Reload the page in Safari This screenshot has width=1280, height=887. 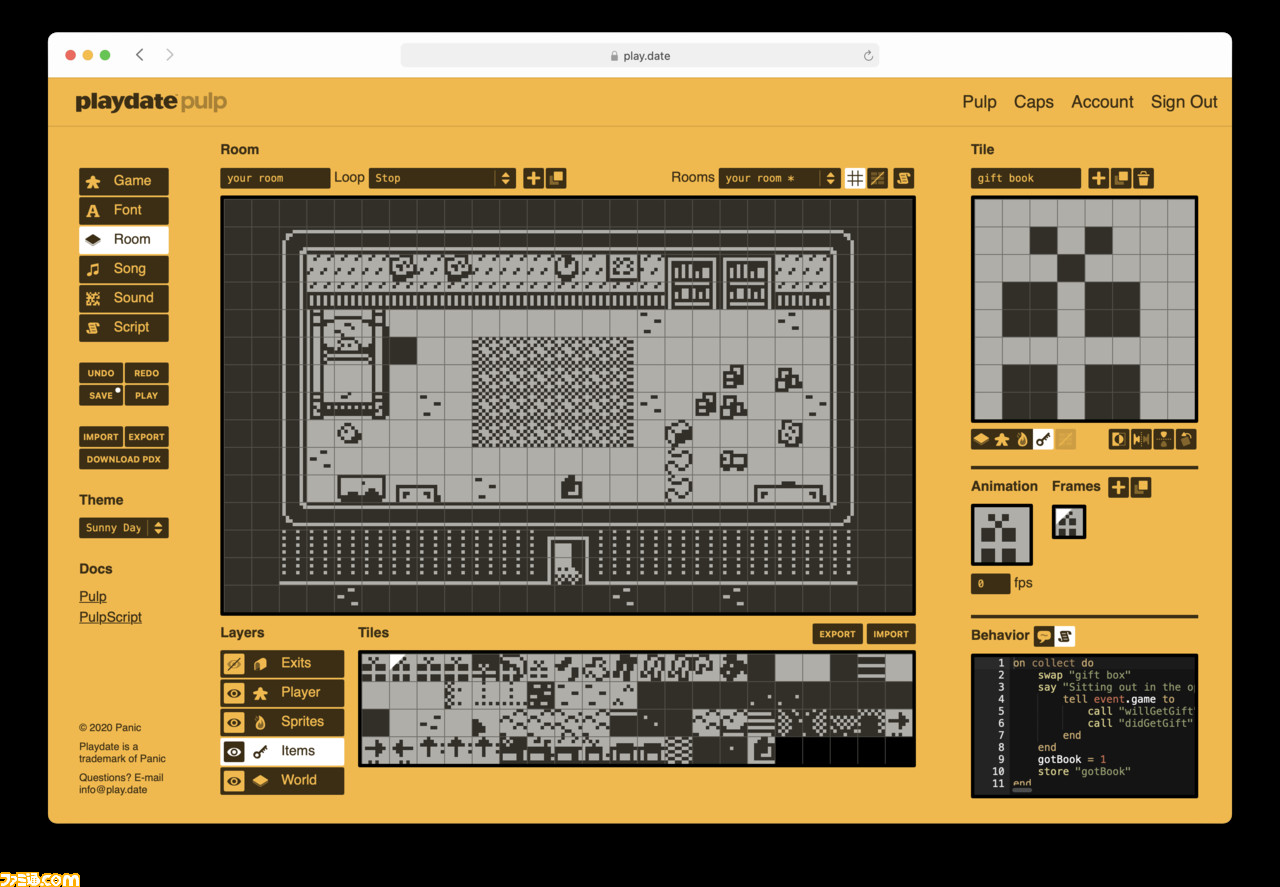tap(868, 56)
